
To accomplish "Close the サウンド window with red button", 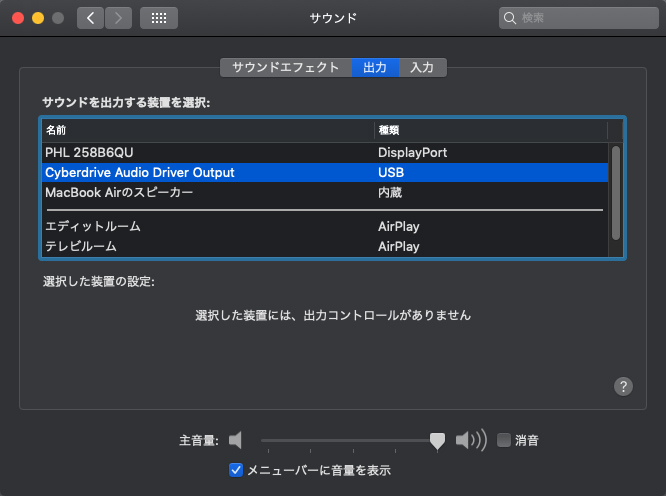I will pos(18,18).
